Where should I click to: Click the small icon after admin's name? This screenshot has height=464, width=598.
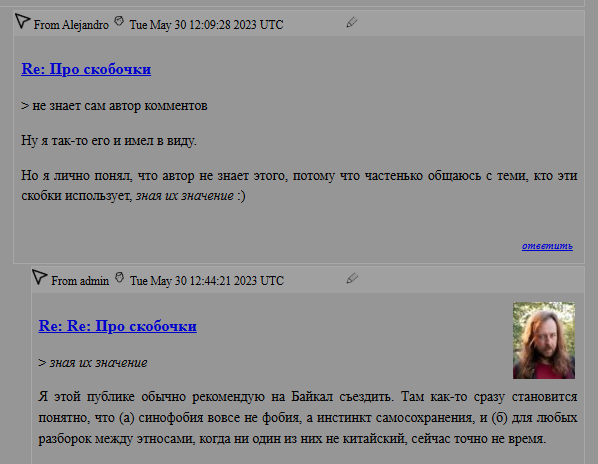coord(119,277)
